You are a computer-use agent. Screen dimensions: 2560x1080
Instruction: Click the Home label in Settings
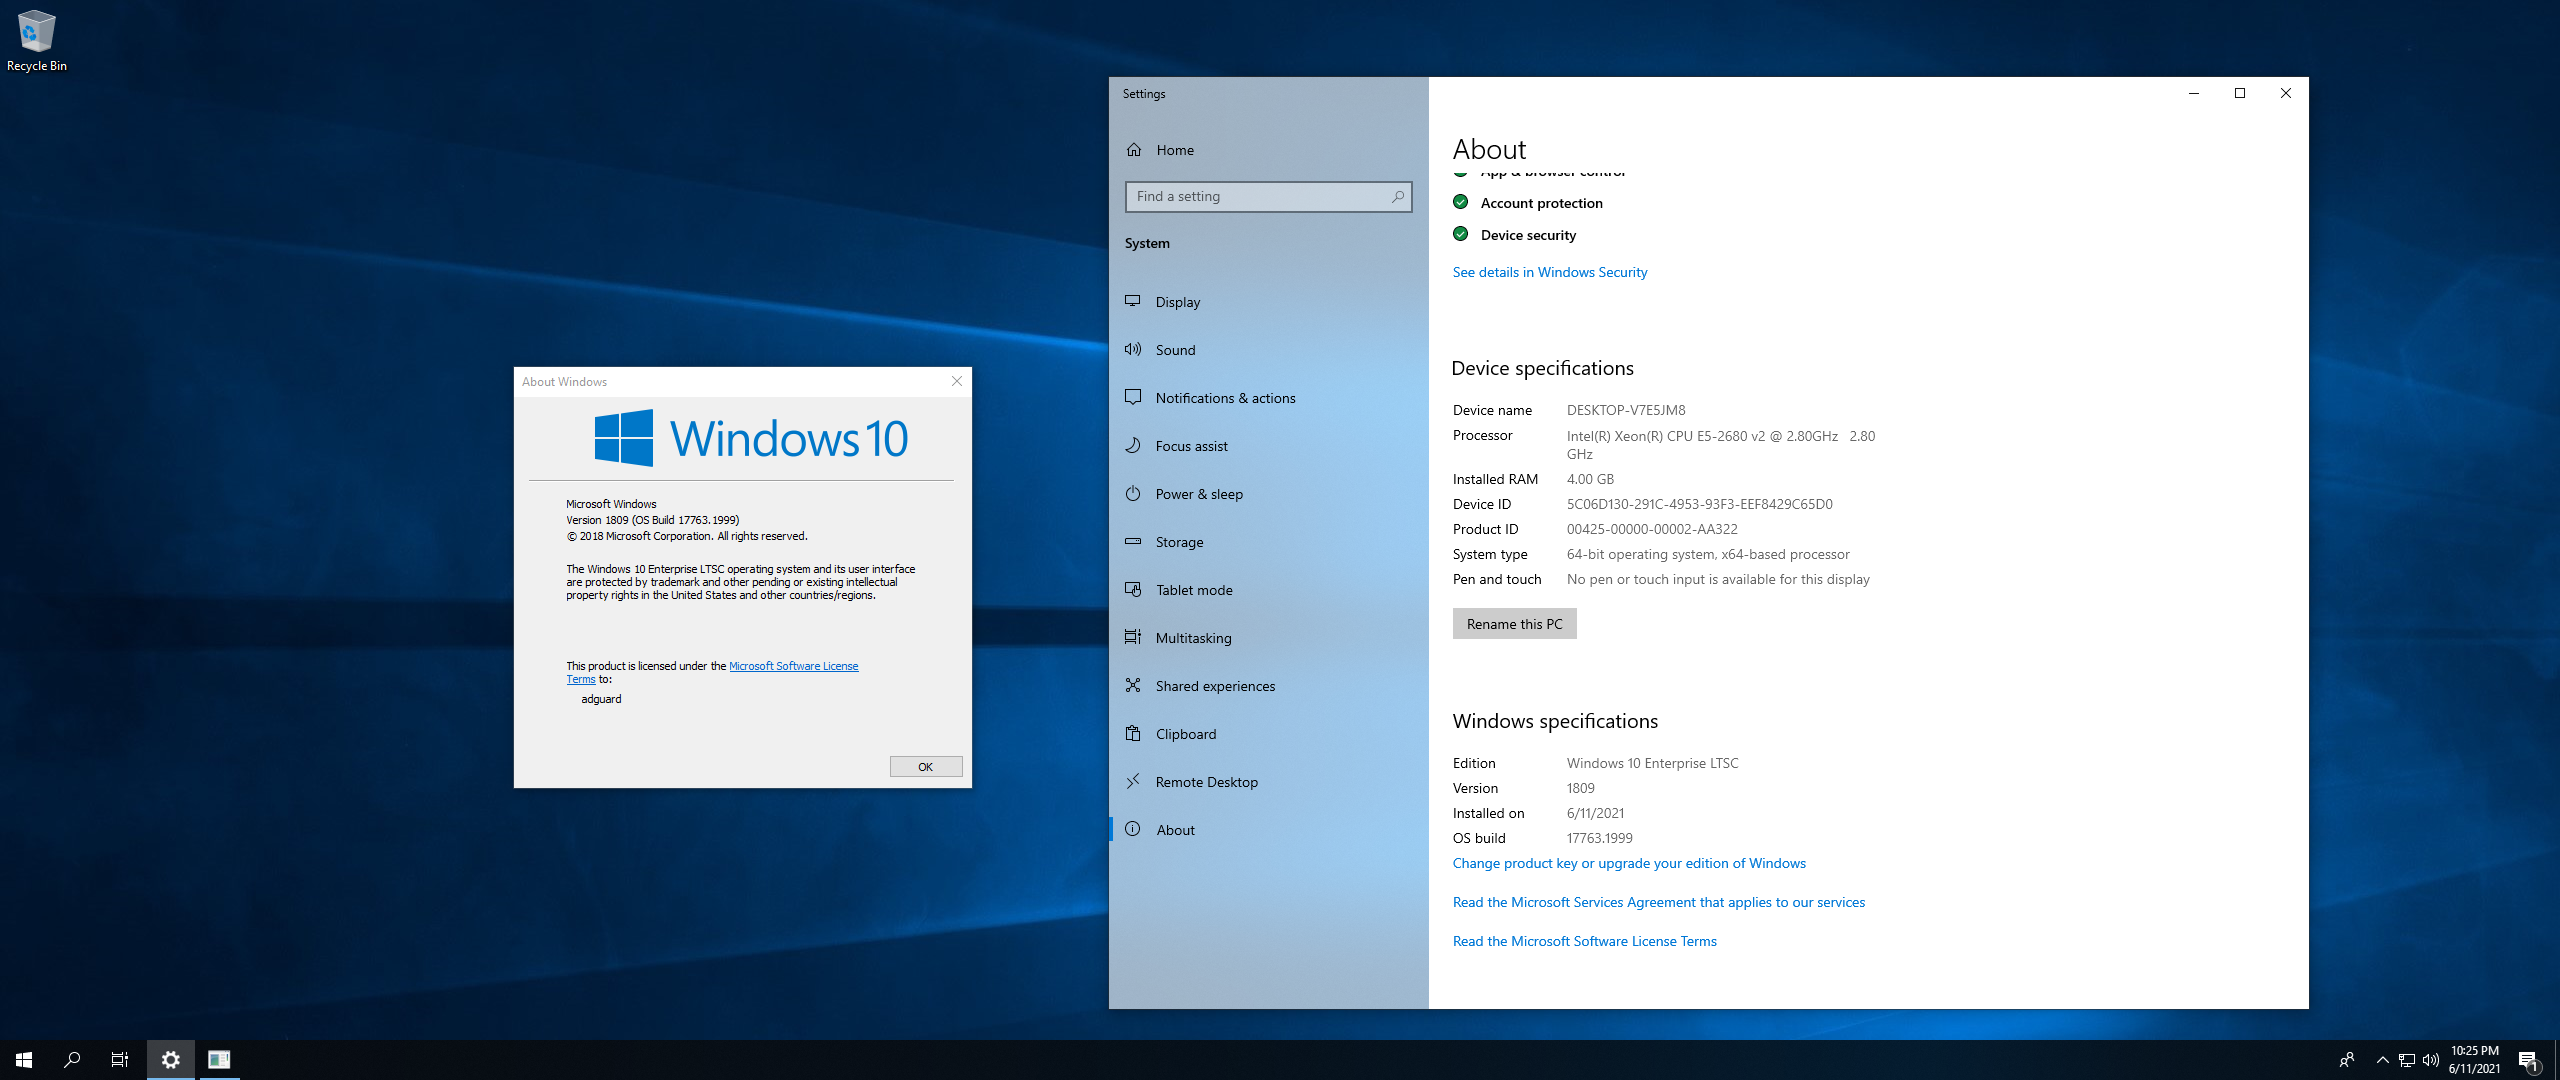[x=1175, y=150]
